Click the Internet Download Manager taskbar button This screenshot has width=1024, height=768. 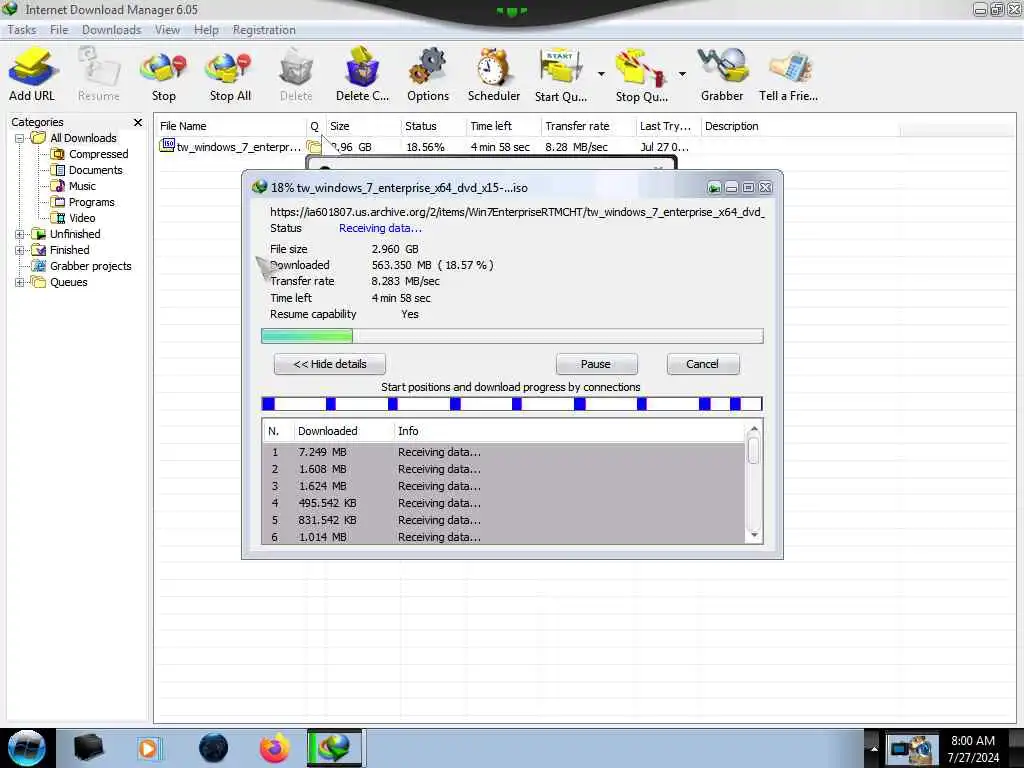click(334, 748)
